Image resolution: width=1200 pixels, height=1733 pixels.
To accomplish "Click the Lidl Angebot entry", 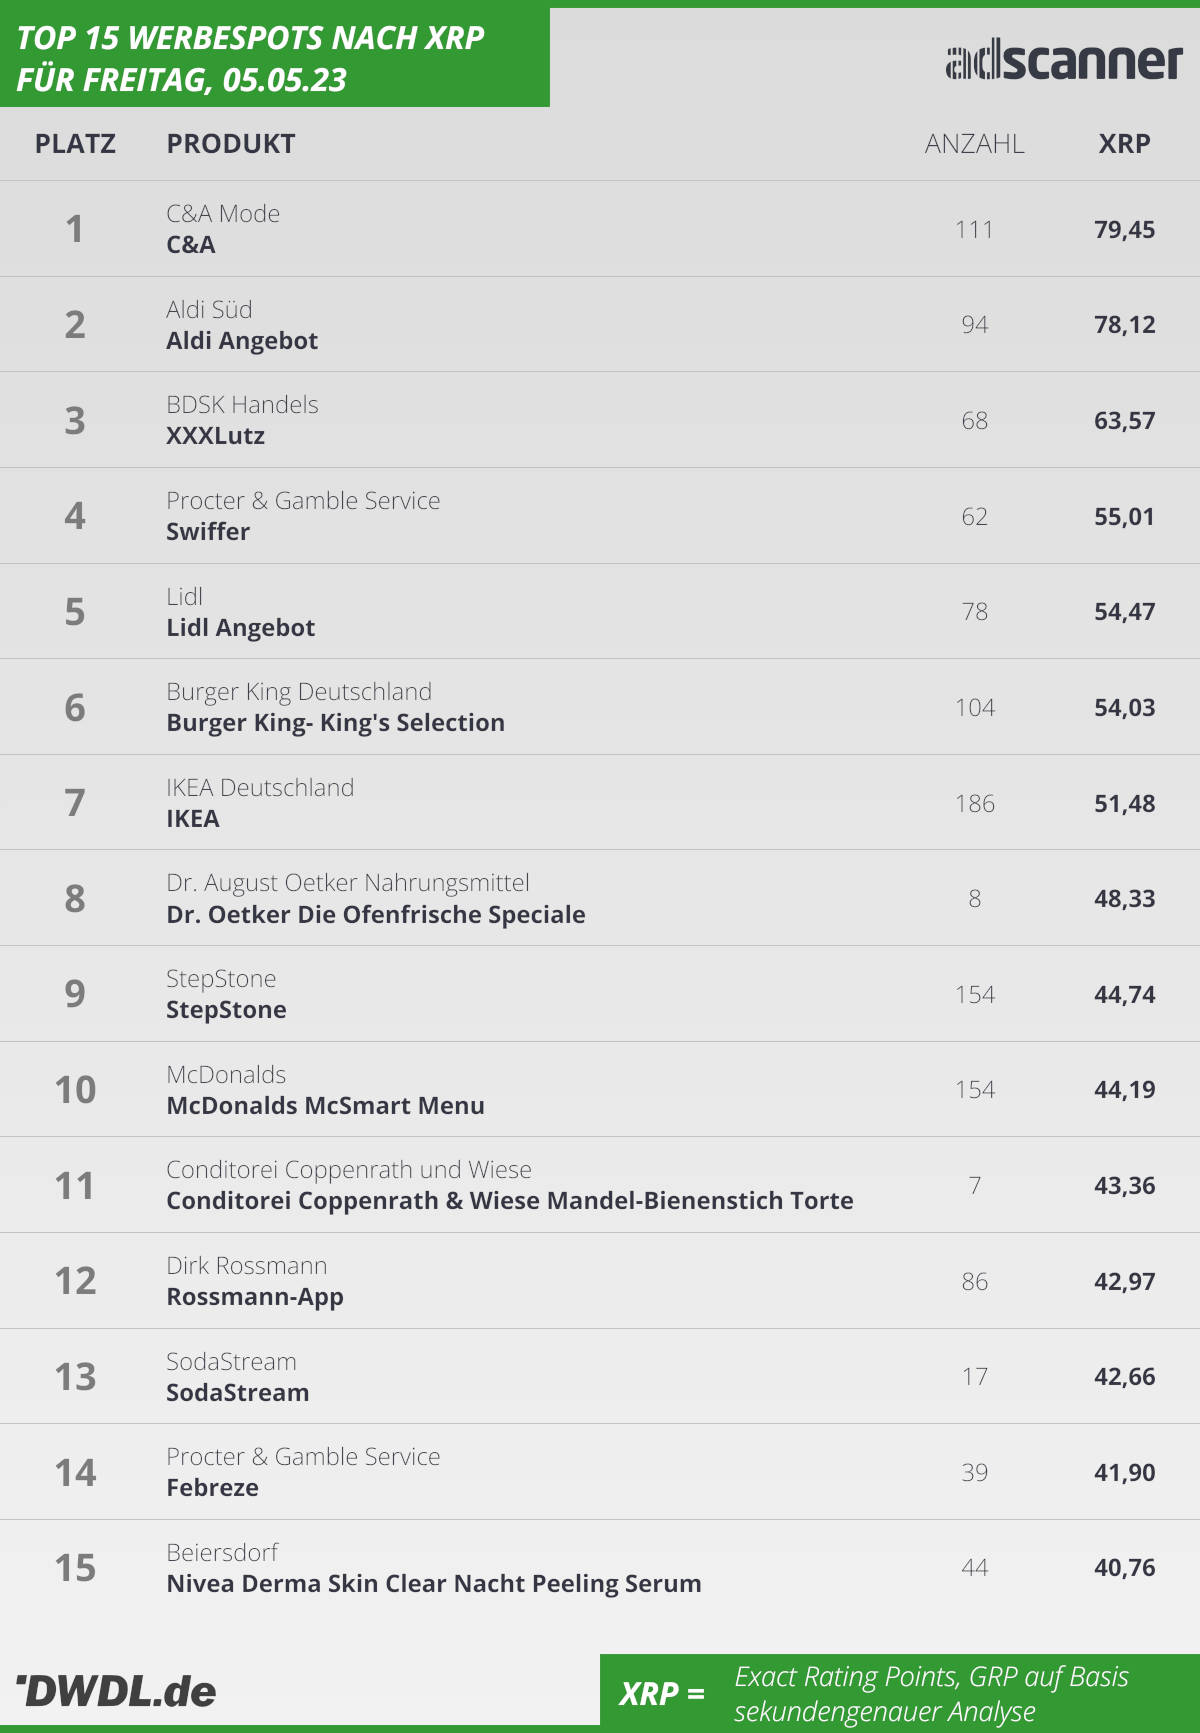I will pyautogui.click(x=241, y=628).
